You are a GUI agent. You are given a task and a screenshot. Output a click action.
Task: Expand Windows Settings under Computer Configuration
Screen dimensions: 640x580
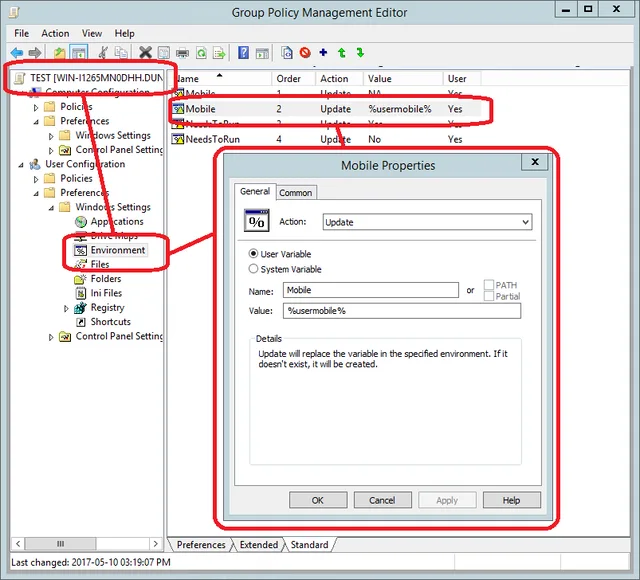[51, 136]
